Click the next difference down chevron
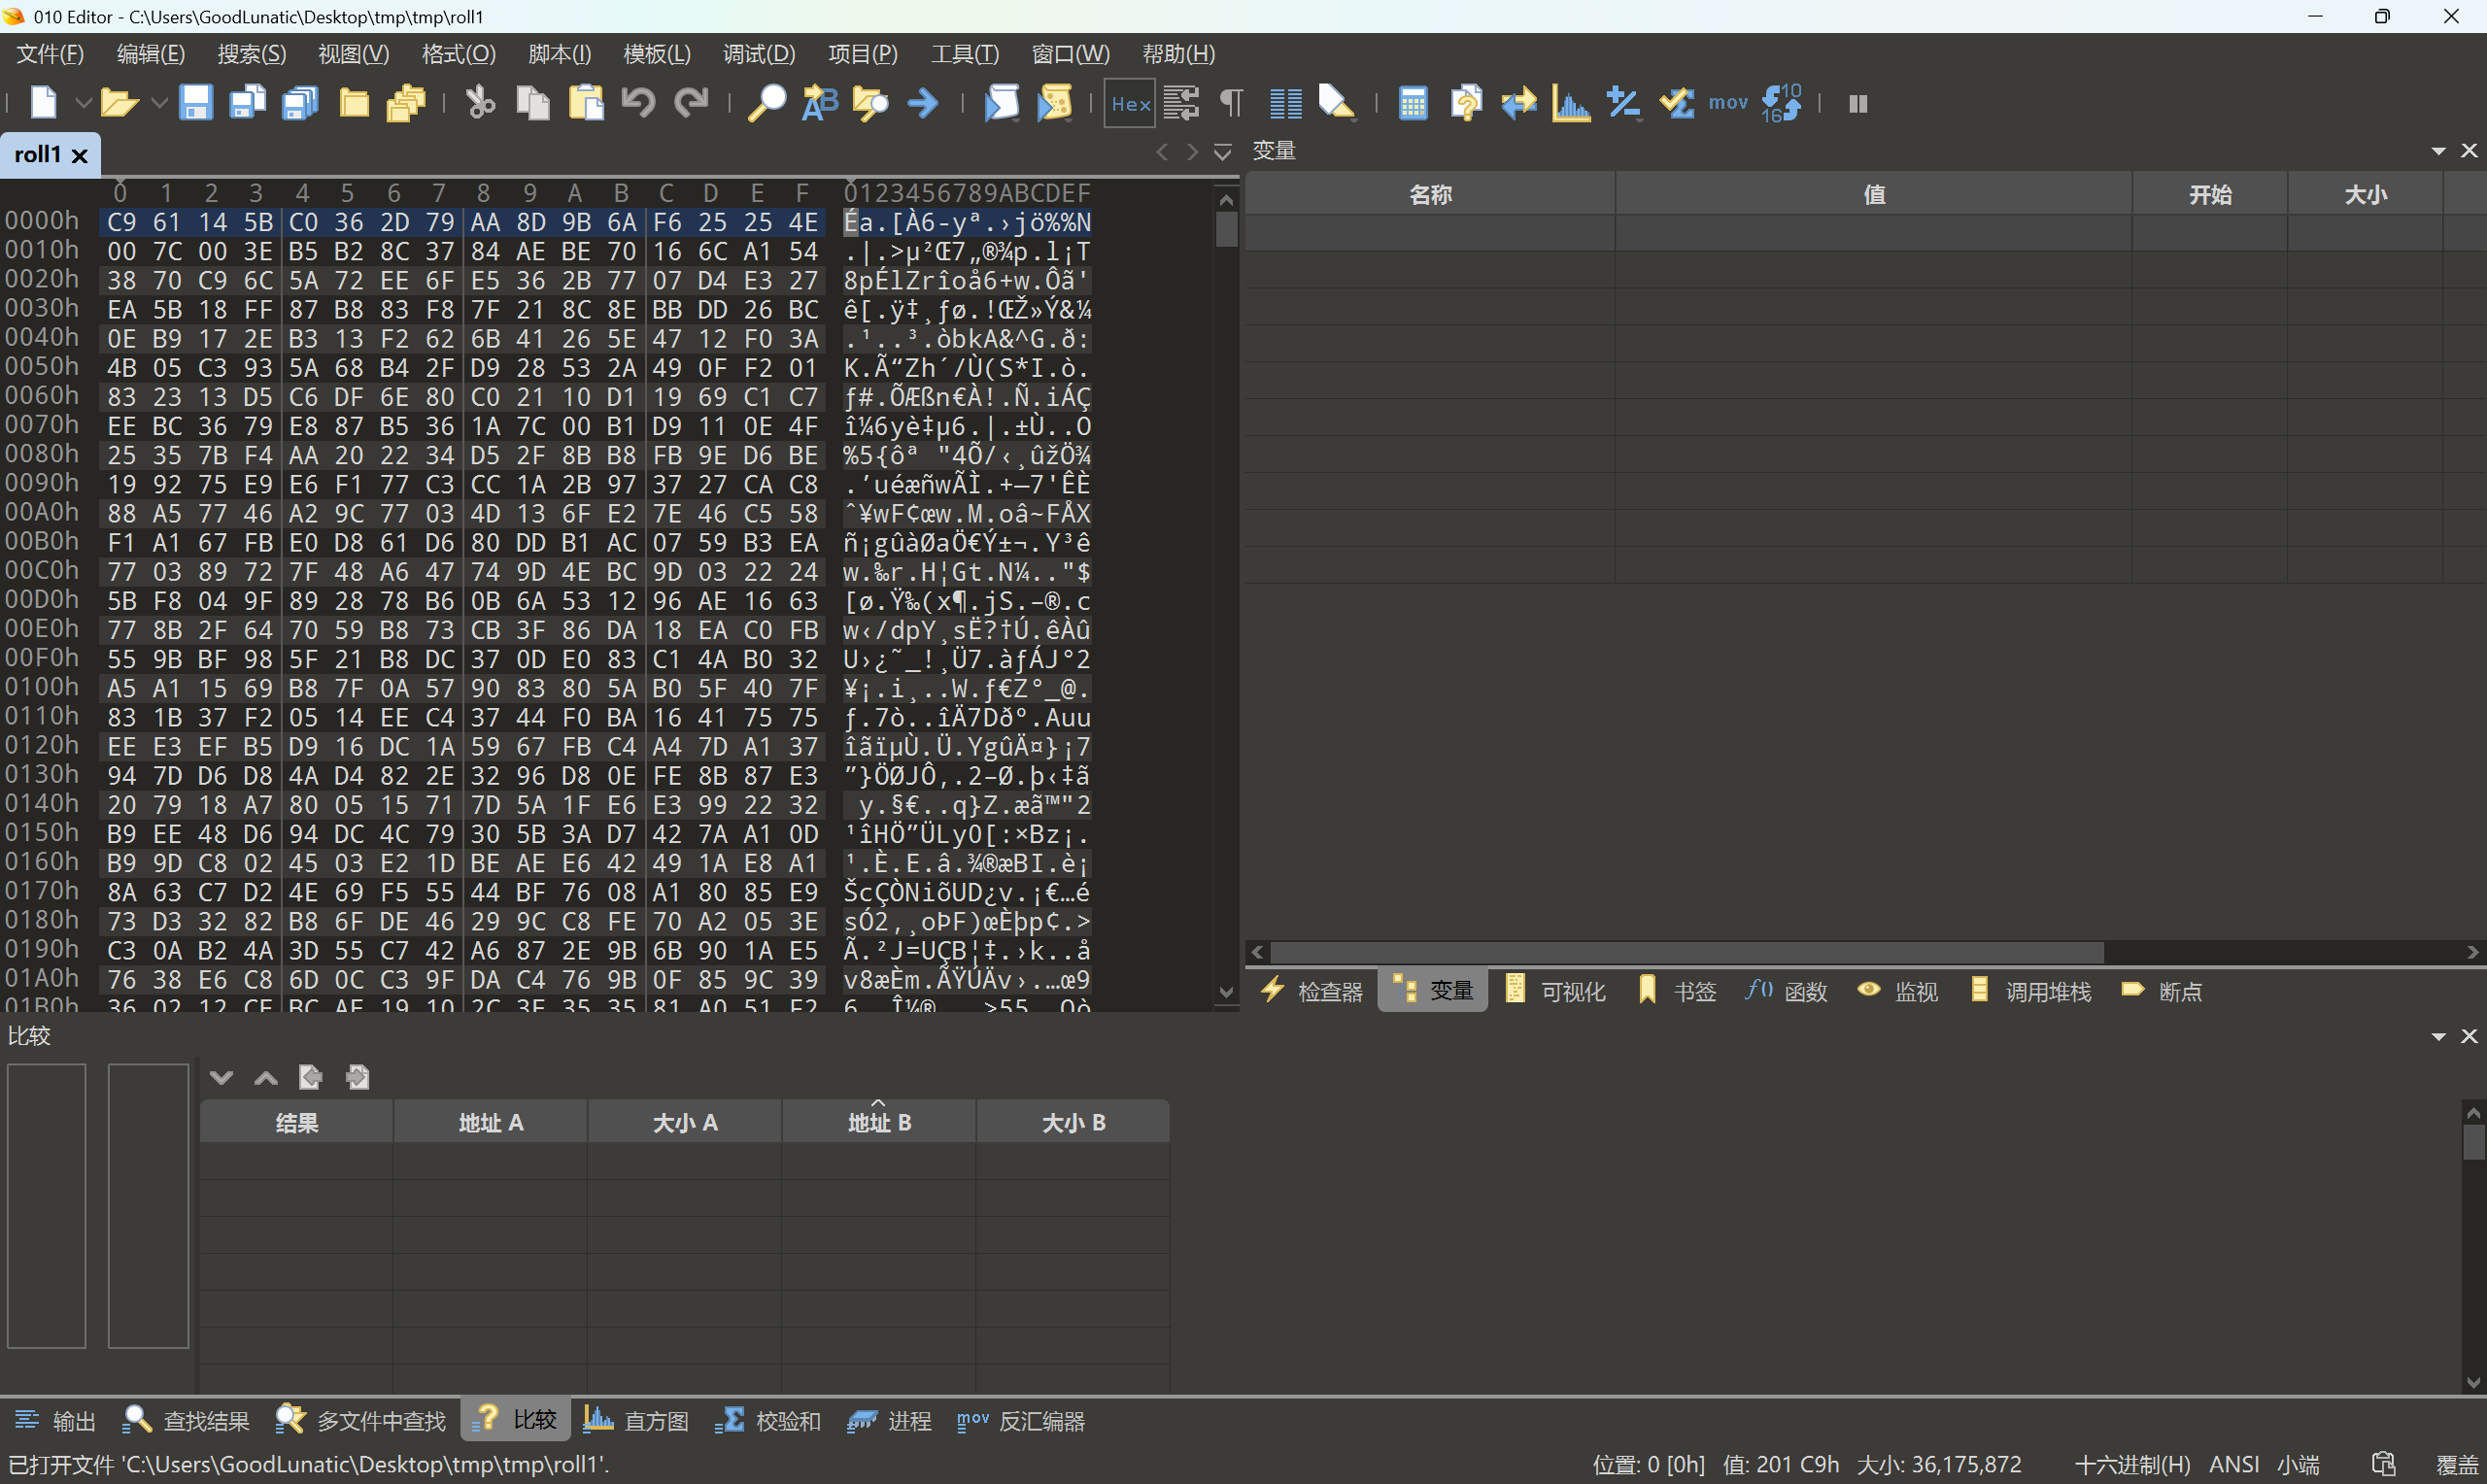The width and height of the screenshot is (2487, 1484). click(221, 1077)
